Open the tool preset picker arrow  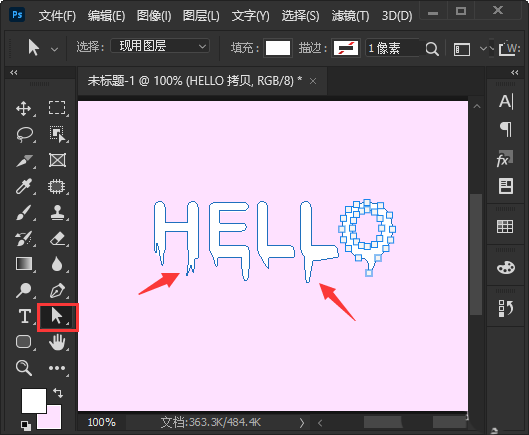tap(54, 49)
